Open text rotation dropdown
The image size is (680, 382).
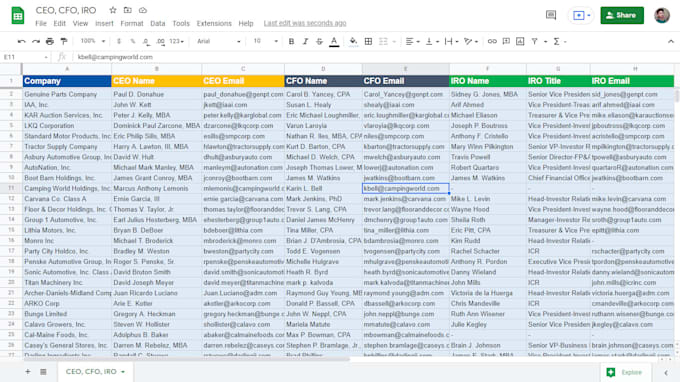coord(471,41)
